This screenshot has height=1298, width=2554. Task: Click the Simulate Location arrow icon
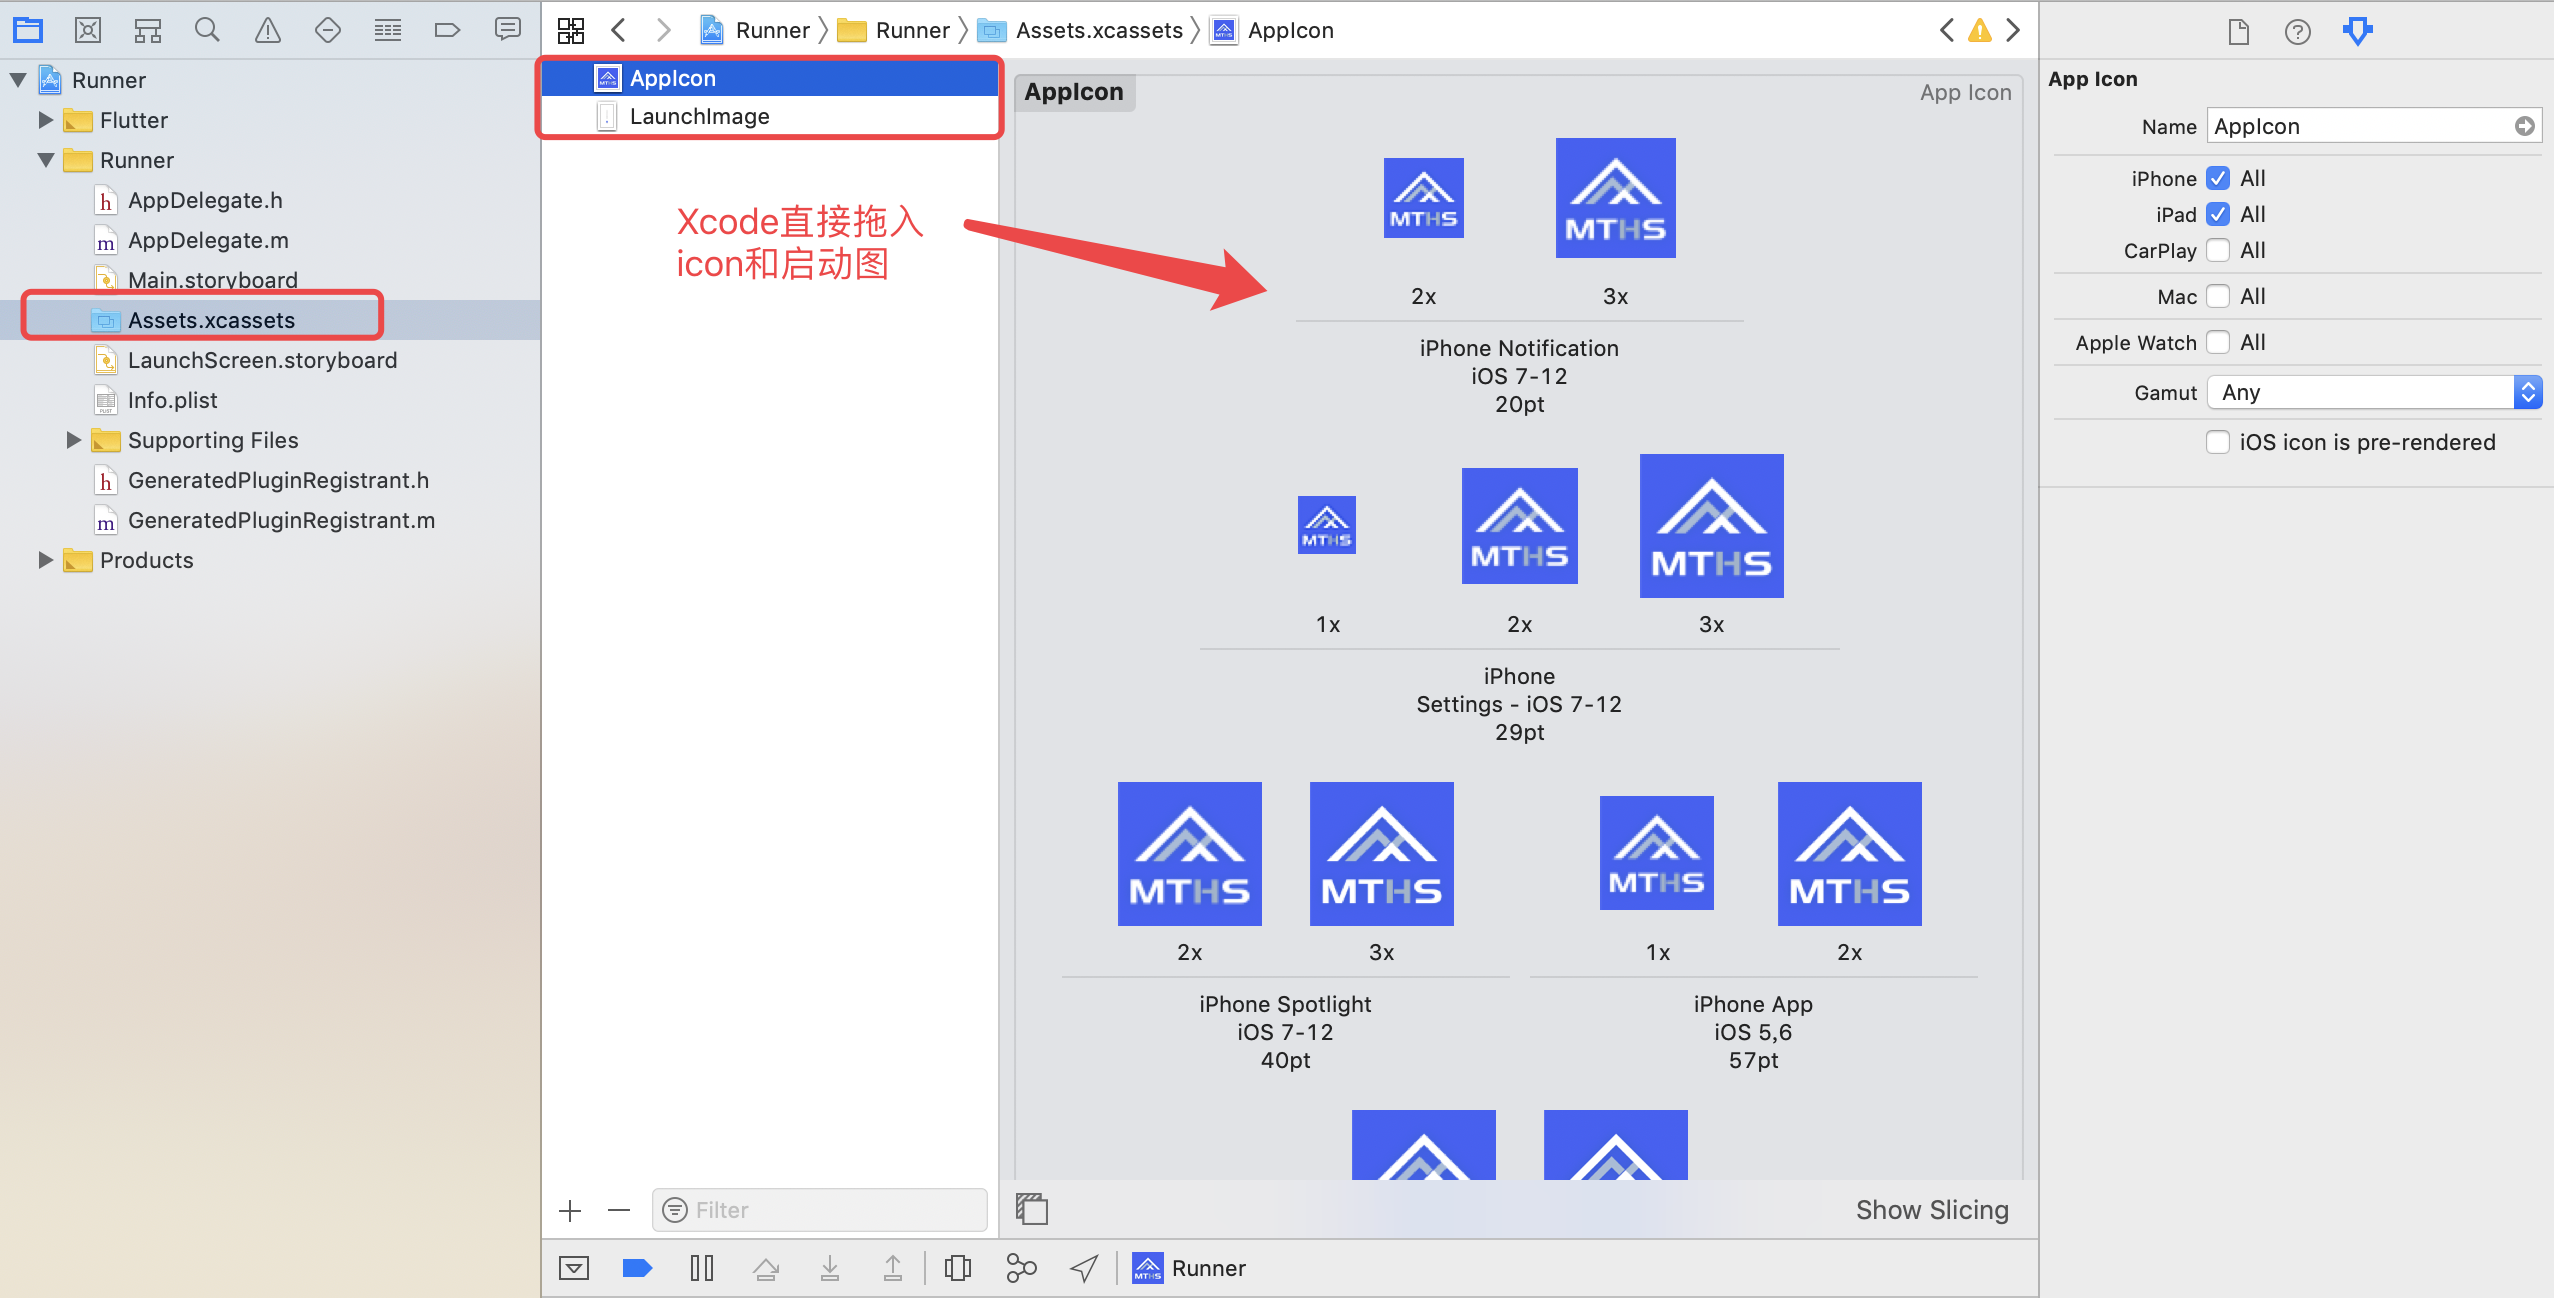[x=1084, y=1268]
